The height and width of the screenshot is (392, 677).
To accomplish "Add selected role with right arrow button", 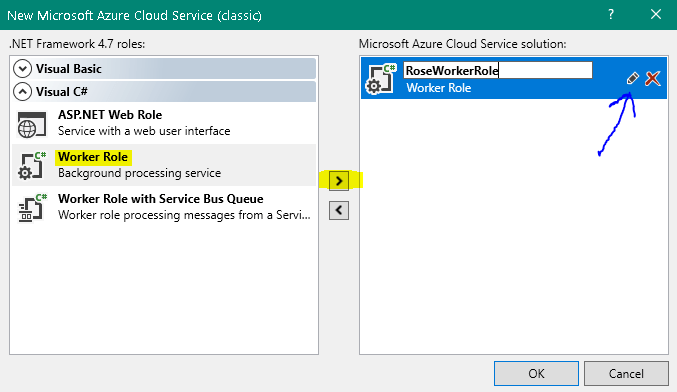I will (x=339, y=181).
